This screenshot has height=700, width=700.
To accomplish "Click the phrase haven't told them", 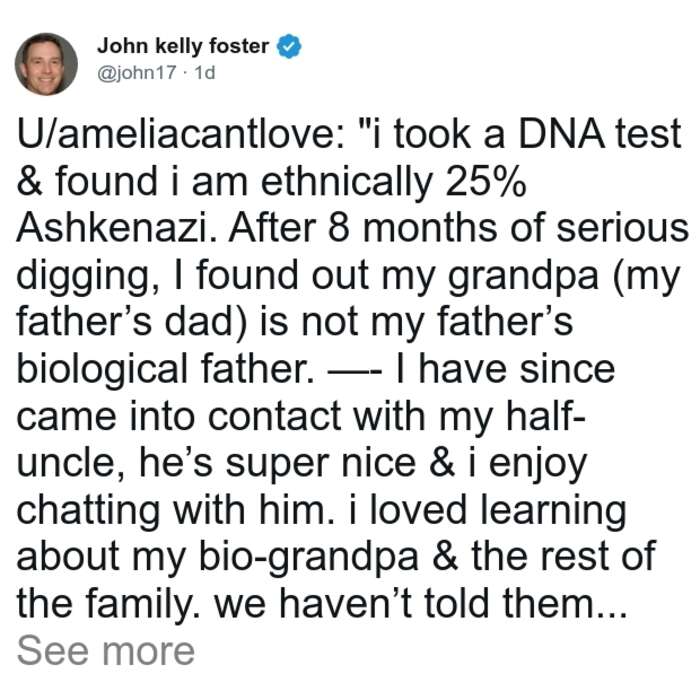I will [439, 604].
